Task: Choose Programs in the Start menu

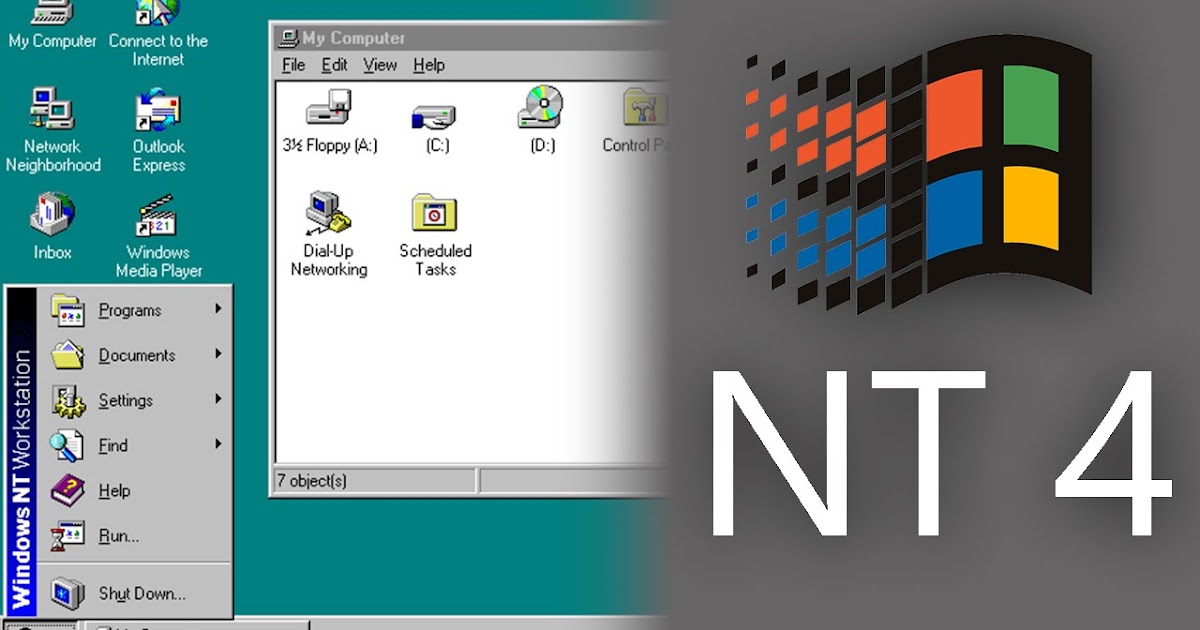Action: click(134, 310)
